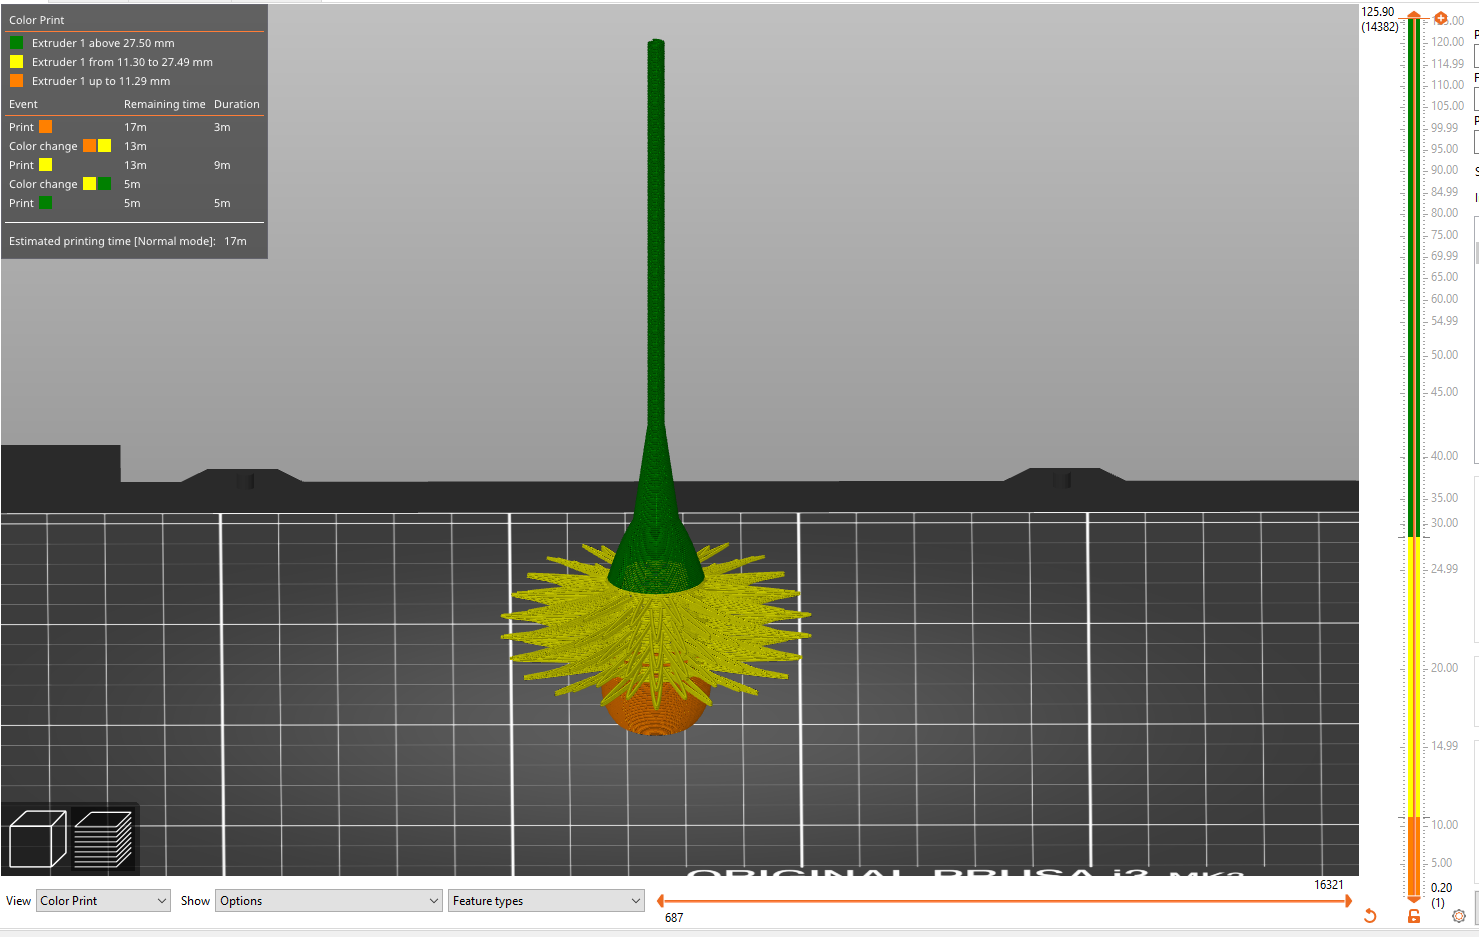Switch to the 3D editor view cube icon
This screenshot has height=937, width=1479.
pyautogui.click(x=38, y=839)
